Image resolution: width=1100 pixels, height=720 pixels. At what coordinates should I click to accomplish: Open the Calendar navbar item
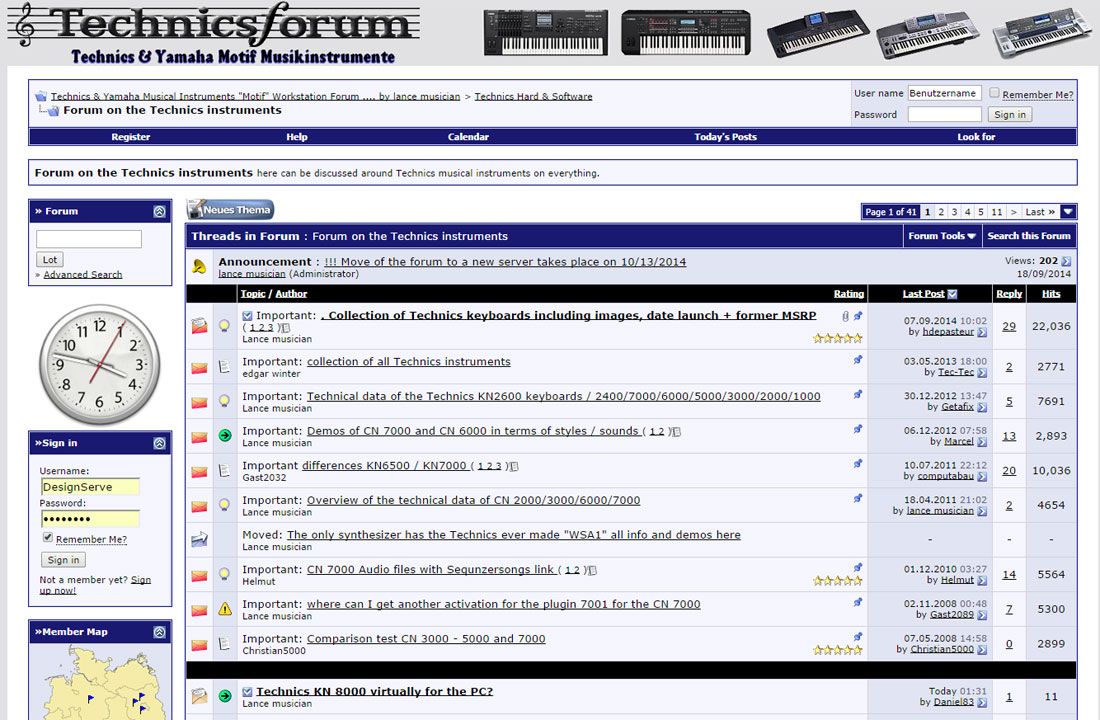point(468,137)
